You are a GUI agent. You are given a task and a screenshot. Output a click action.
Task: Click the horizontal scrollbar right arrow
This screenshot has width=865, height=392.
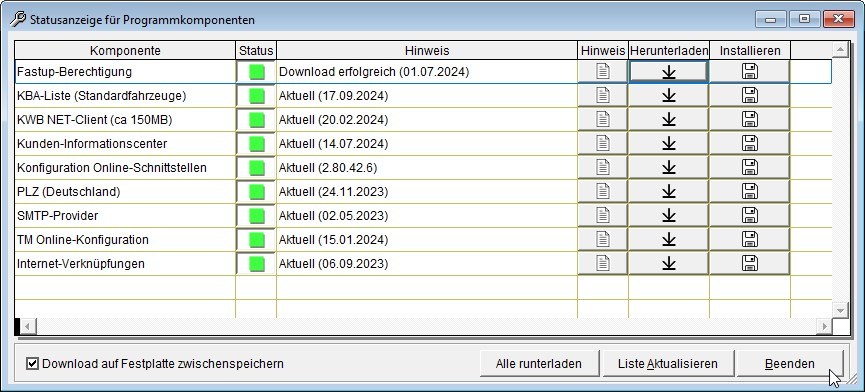[x=824, y=326]
